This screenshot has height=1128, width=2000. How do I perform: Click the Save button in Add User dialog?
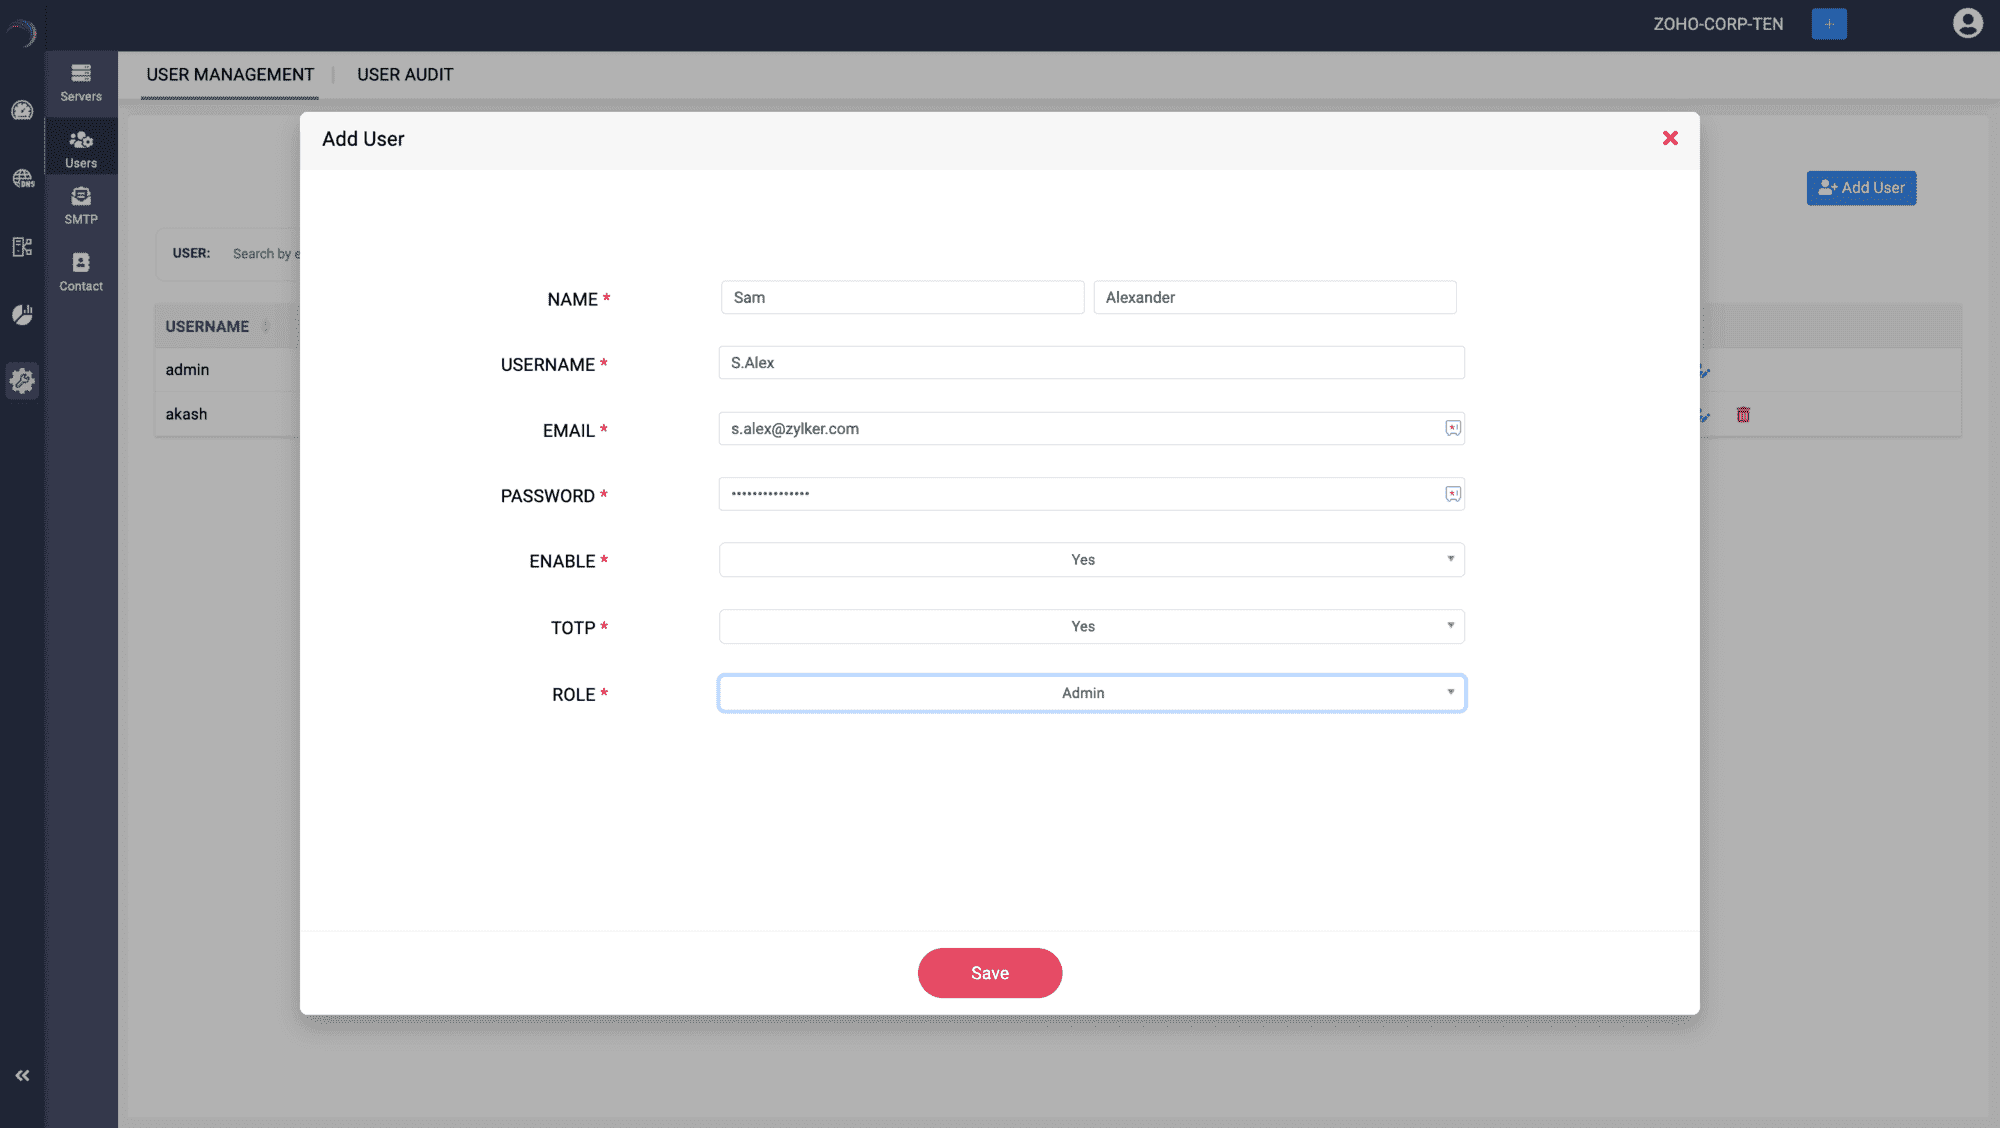pos(989,972)
